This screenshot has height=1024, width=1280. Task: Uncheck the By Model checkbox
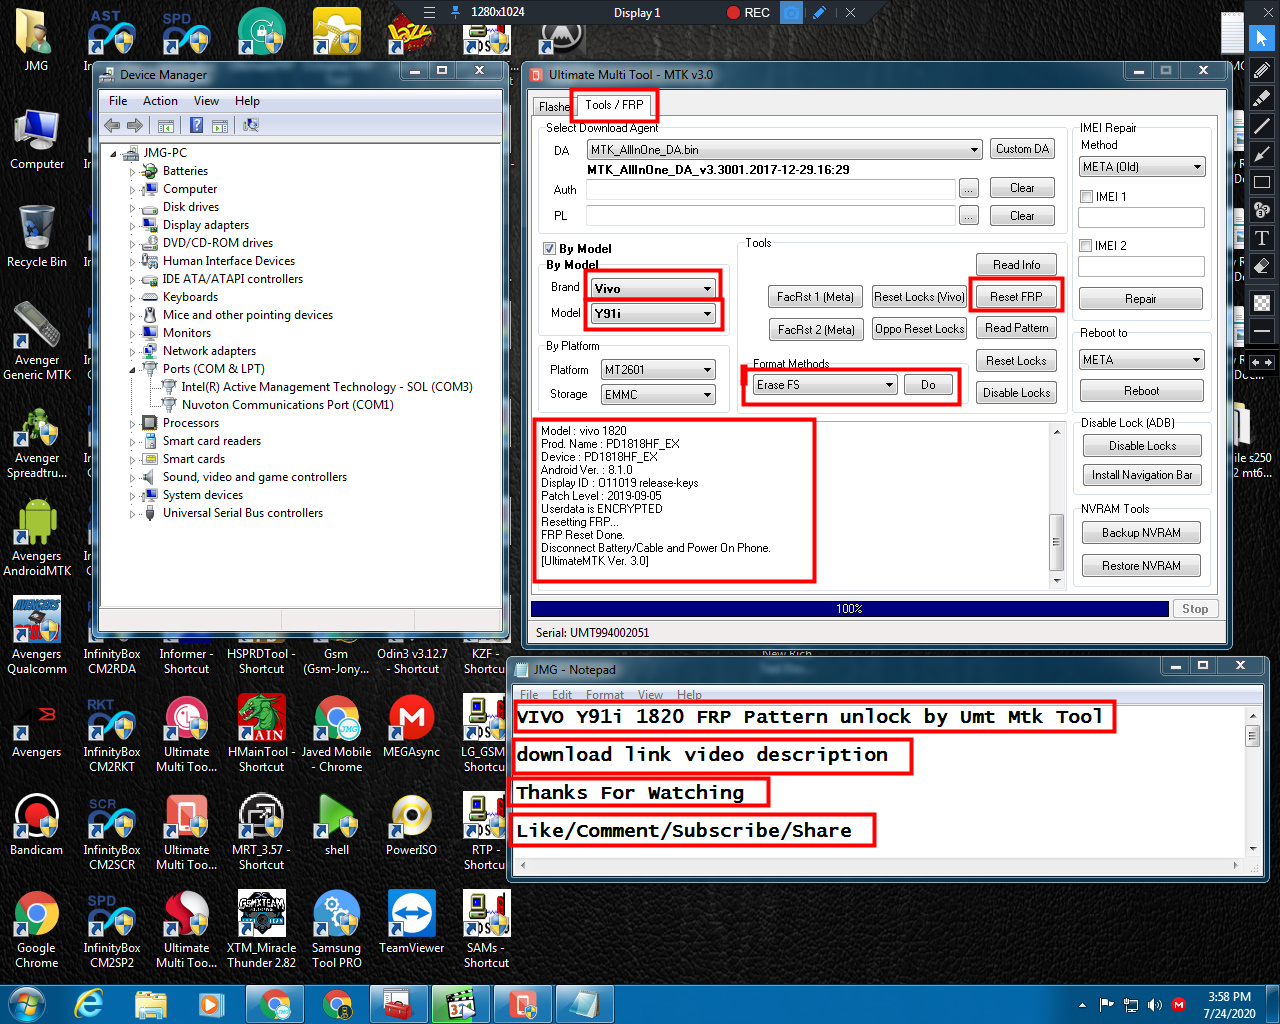click(550, 248)
